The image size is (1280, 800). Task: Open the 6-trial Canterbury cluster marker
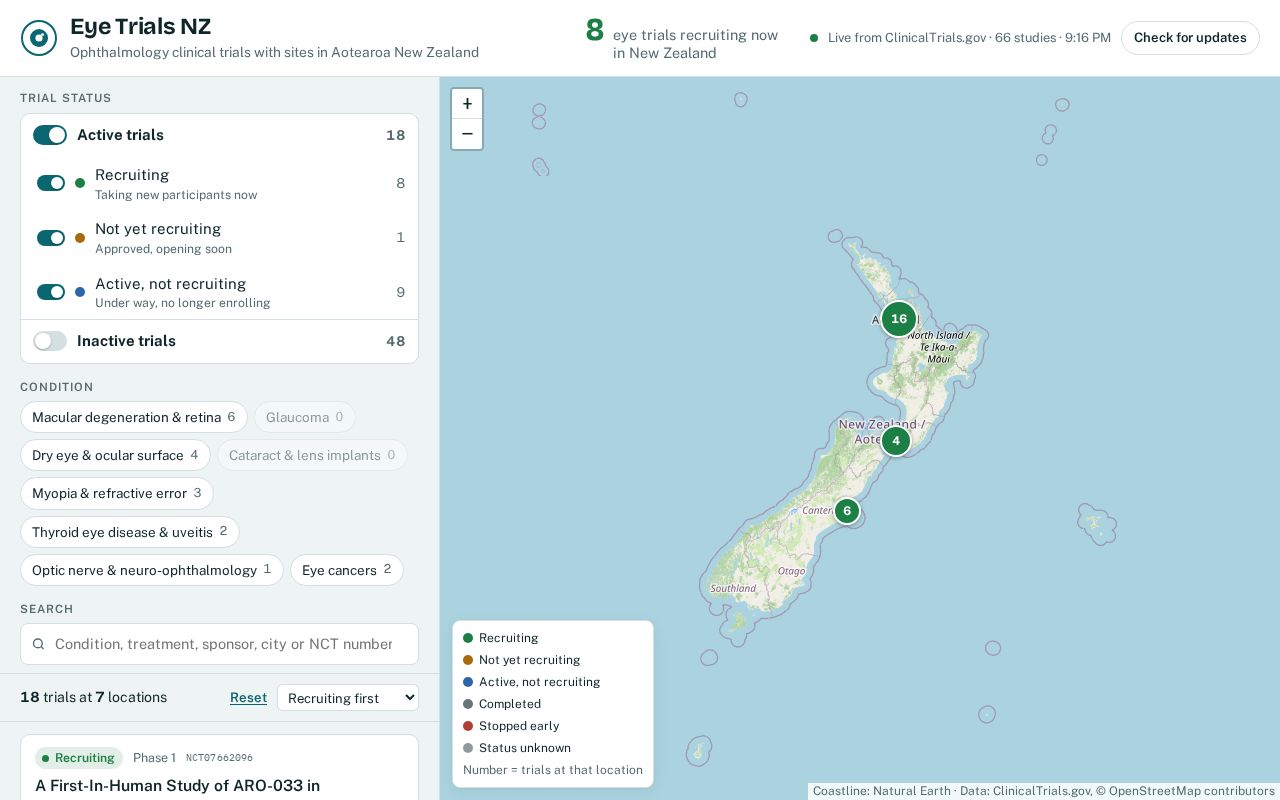847,511
